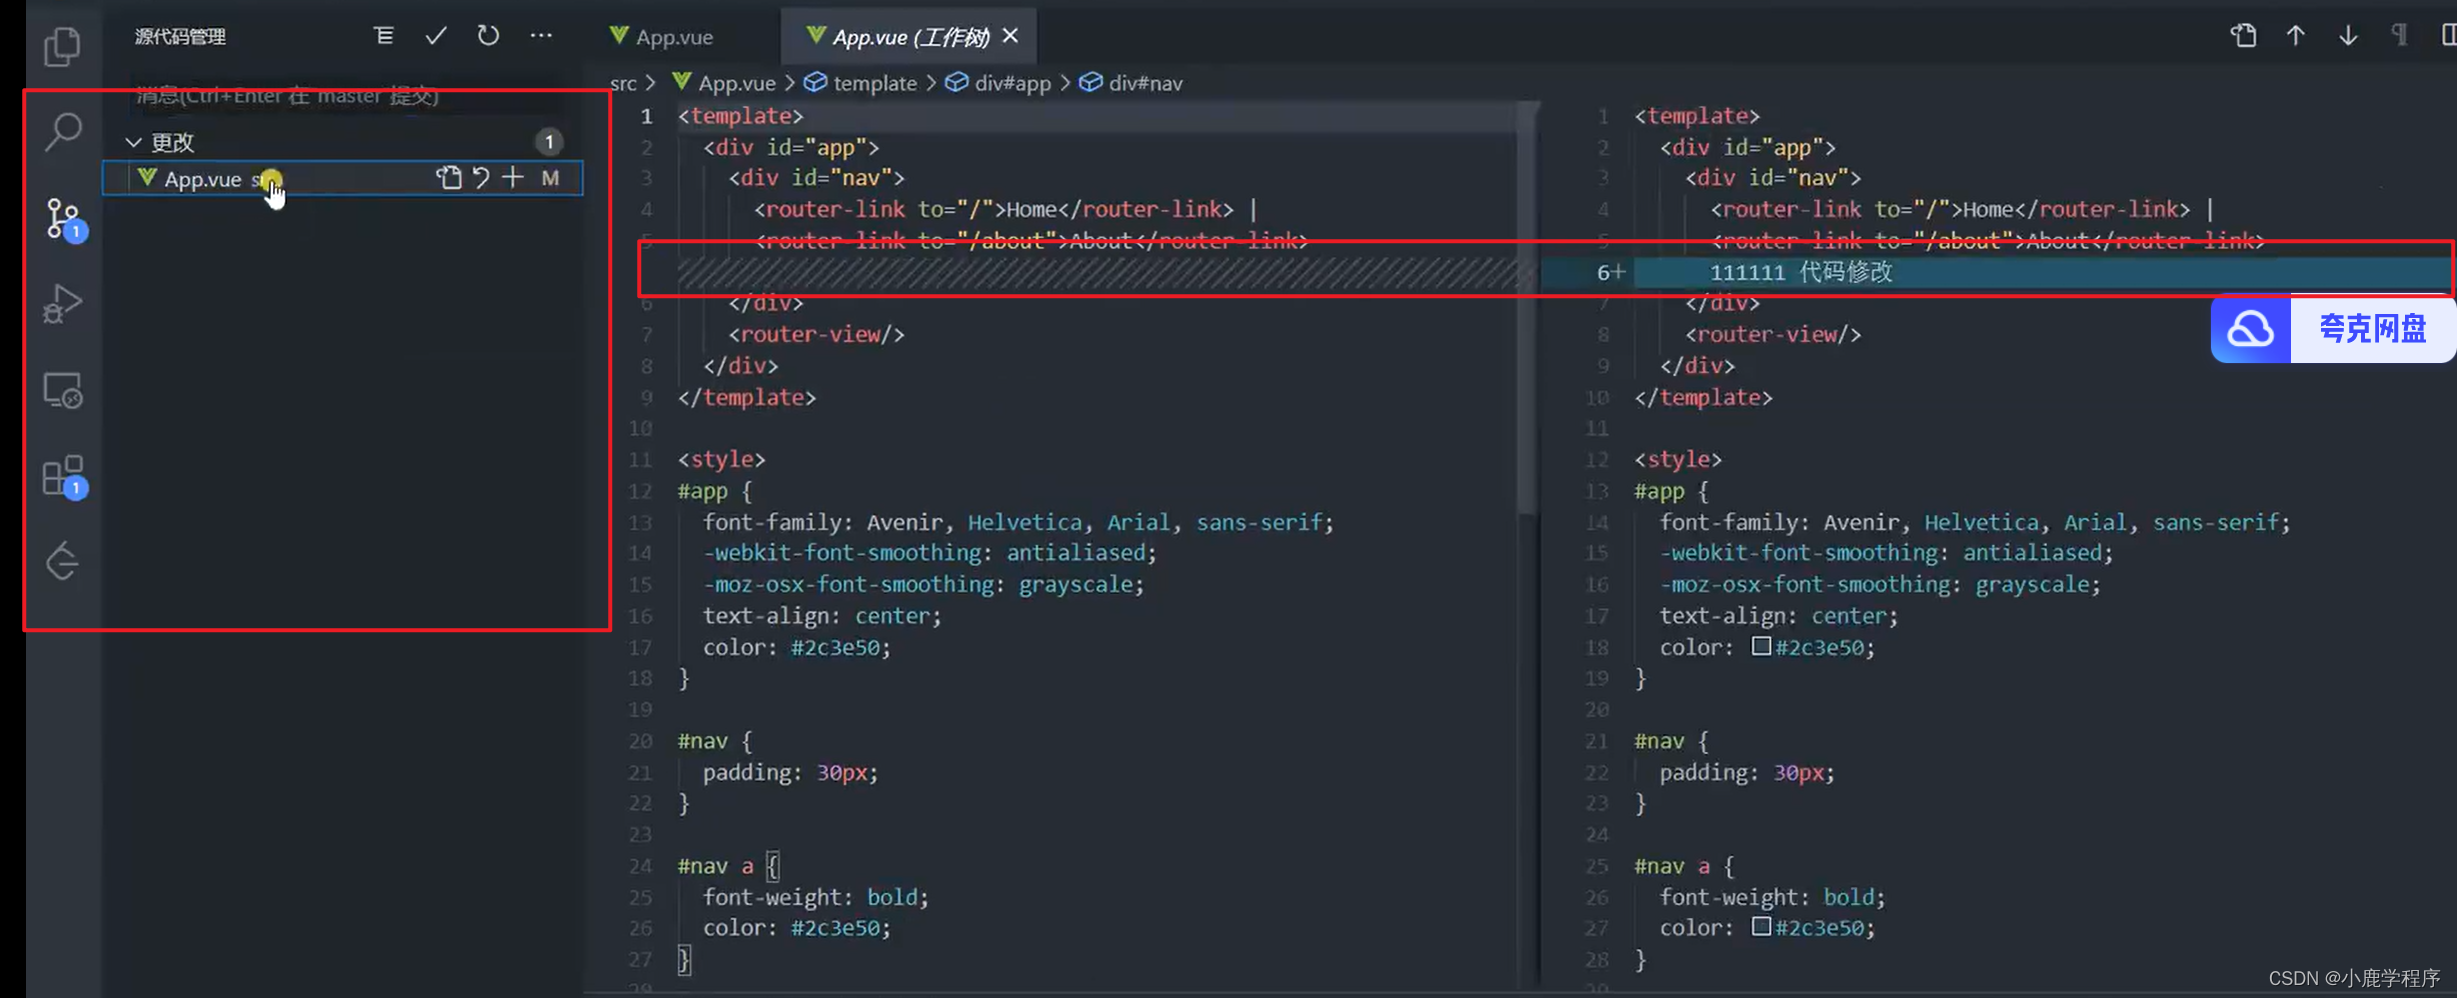
Task: Go to previous change arrow
Action: (x=2295, y=36)
